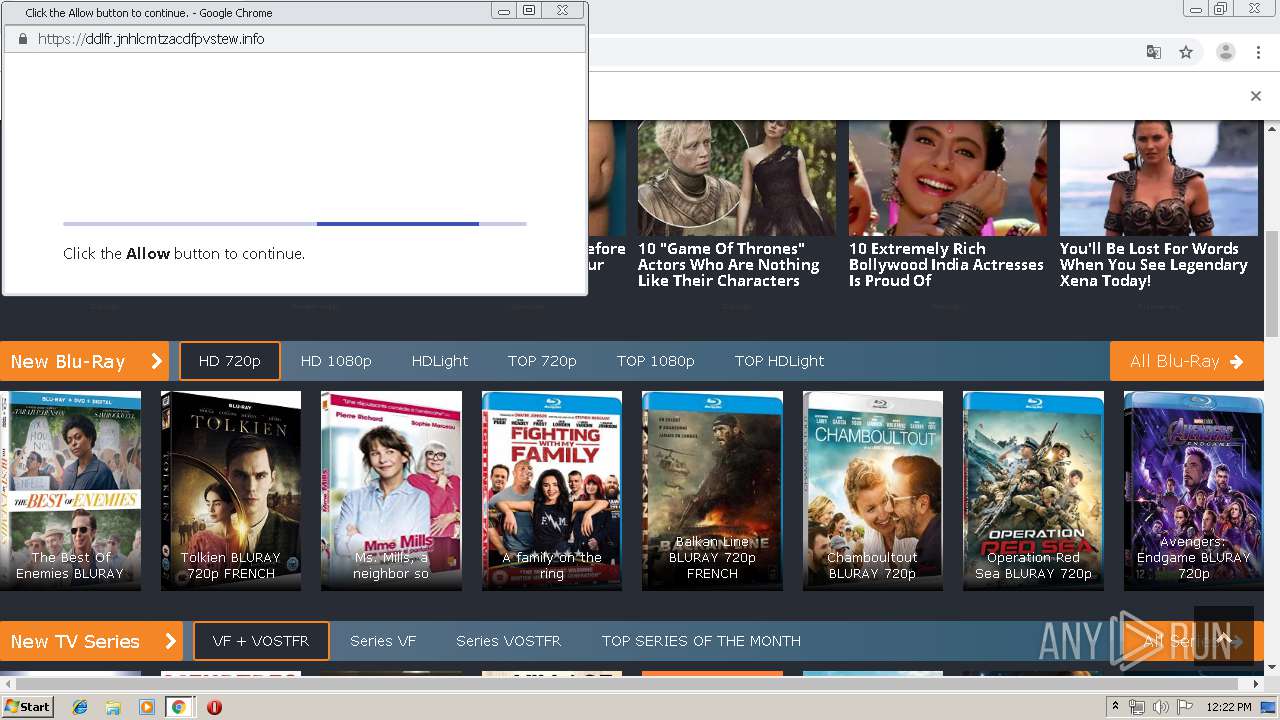Screen dimensions: 1280x720
Task: Launch the media player taskbar icon
Action: pyautogui.click(x=147, y=707)
